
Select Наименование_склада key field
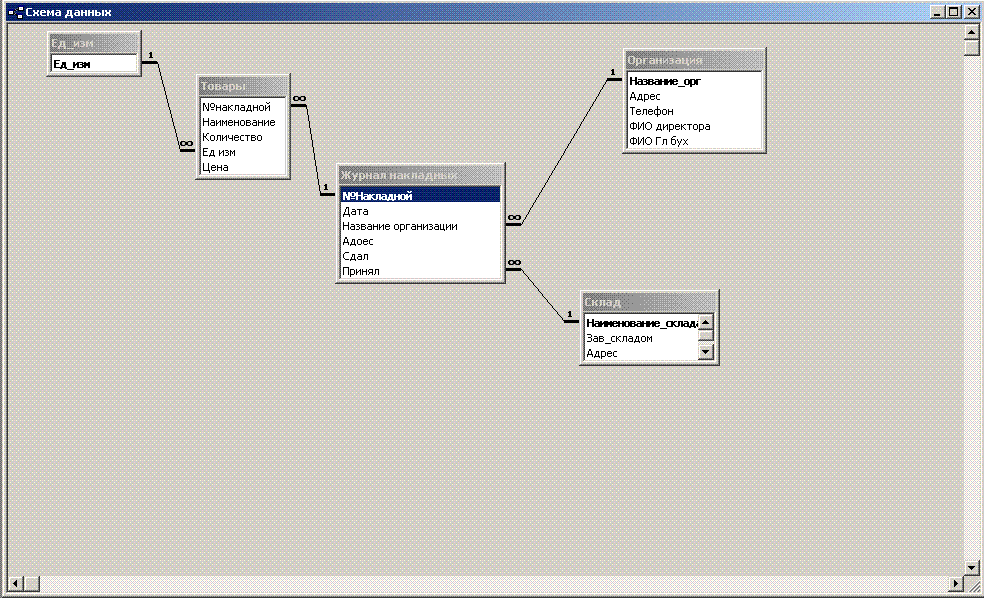tap(641, 323)
